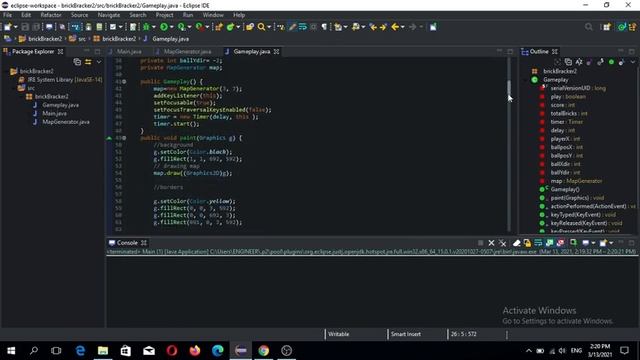Image resolution: width=640 pixels, height=360 pixels.
Task: Toggle Hide Fields in Outline toolbar
Action: click(589, 62)
